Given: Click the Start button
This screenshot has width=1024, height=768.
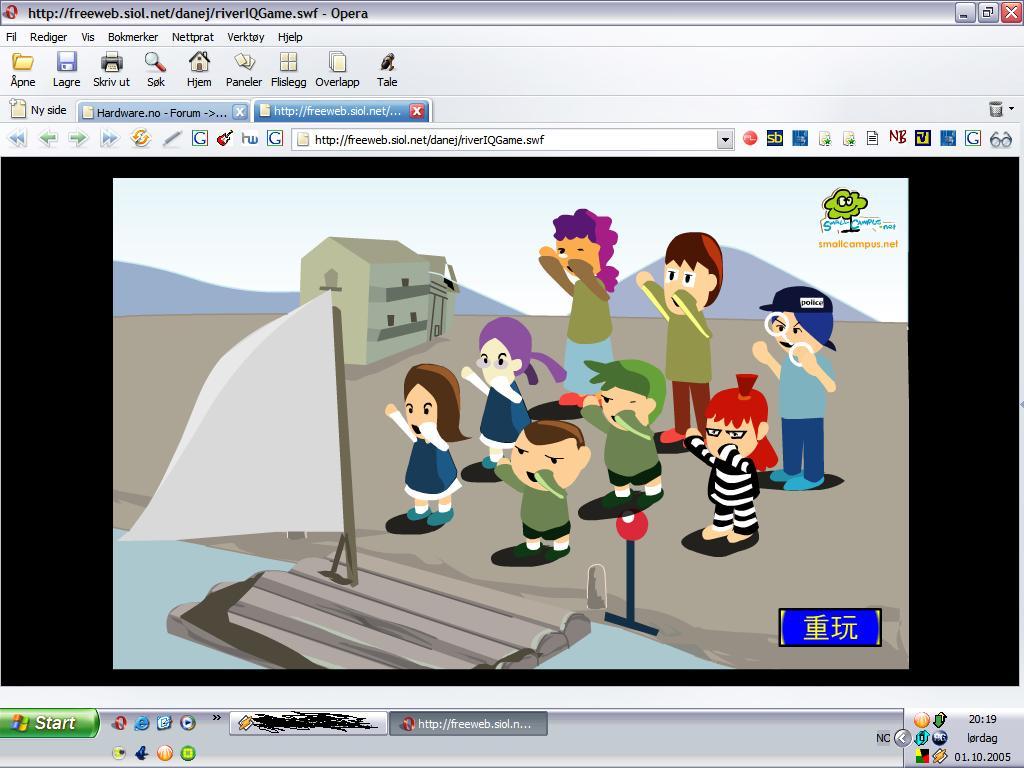Looking at the screenshot, I should tap(49, 723).
